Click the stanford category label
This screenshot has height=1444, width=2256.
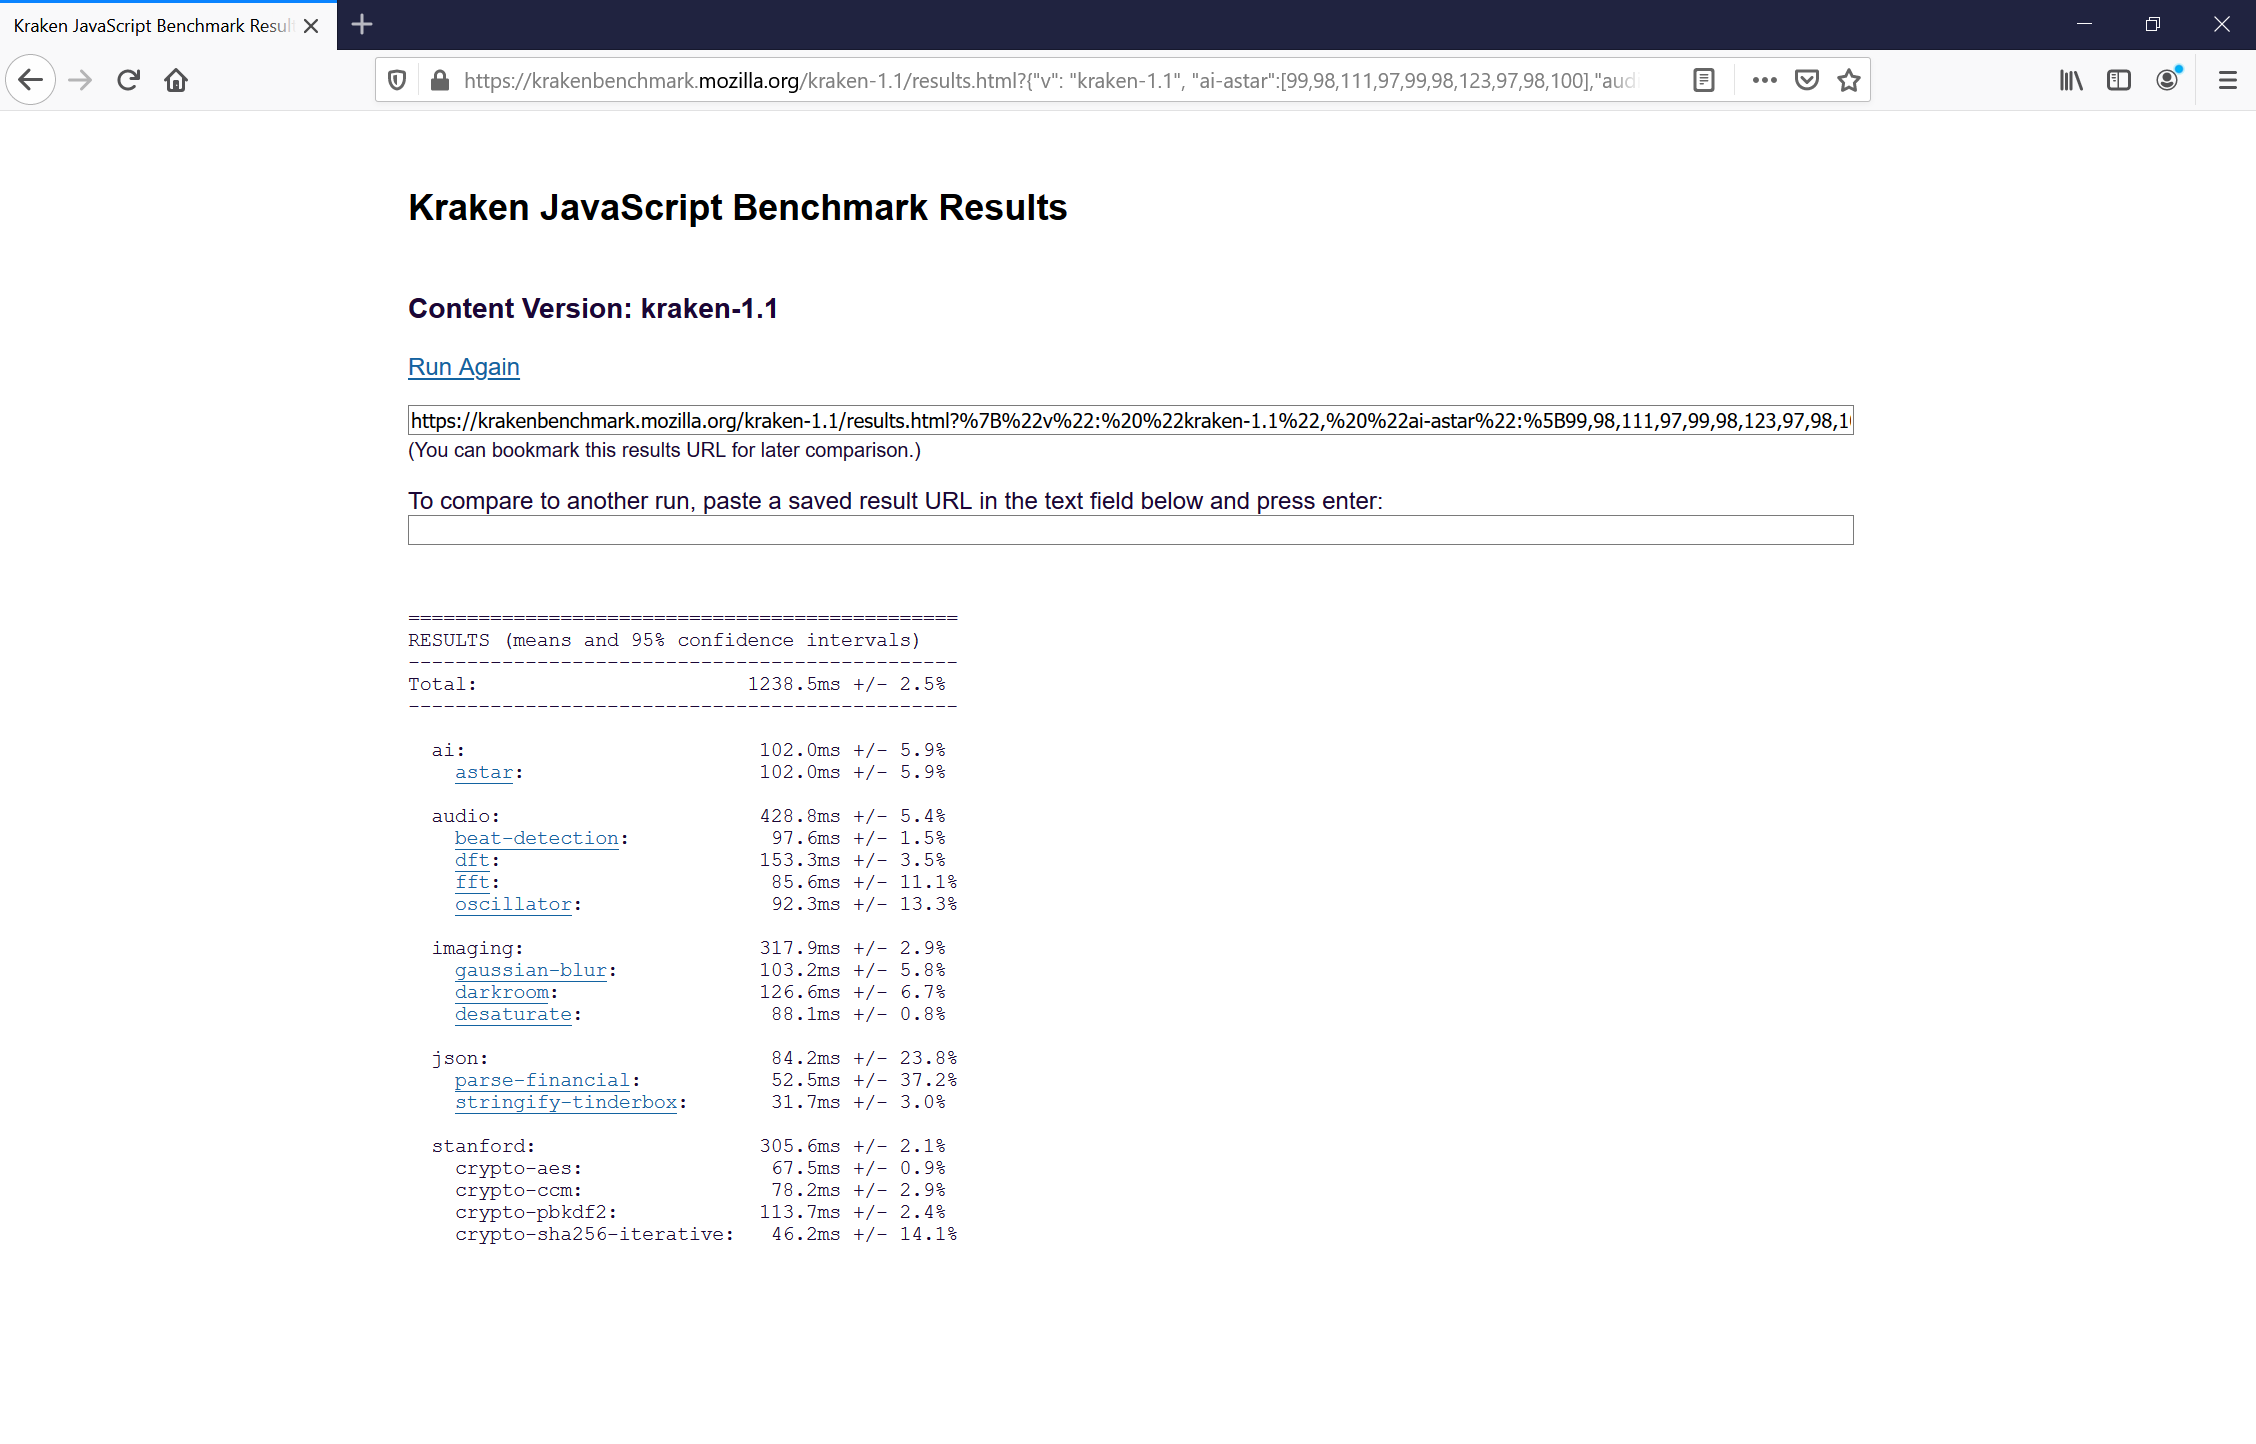pos(484,1146)
